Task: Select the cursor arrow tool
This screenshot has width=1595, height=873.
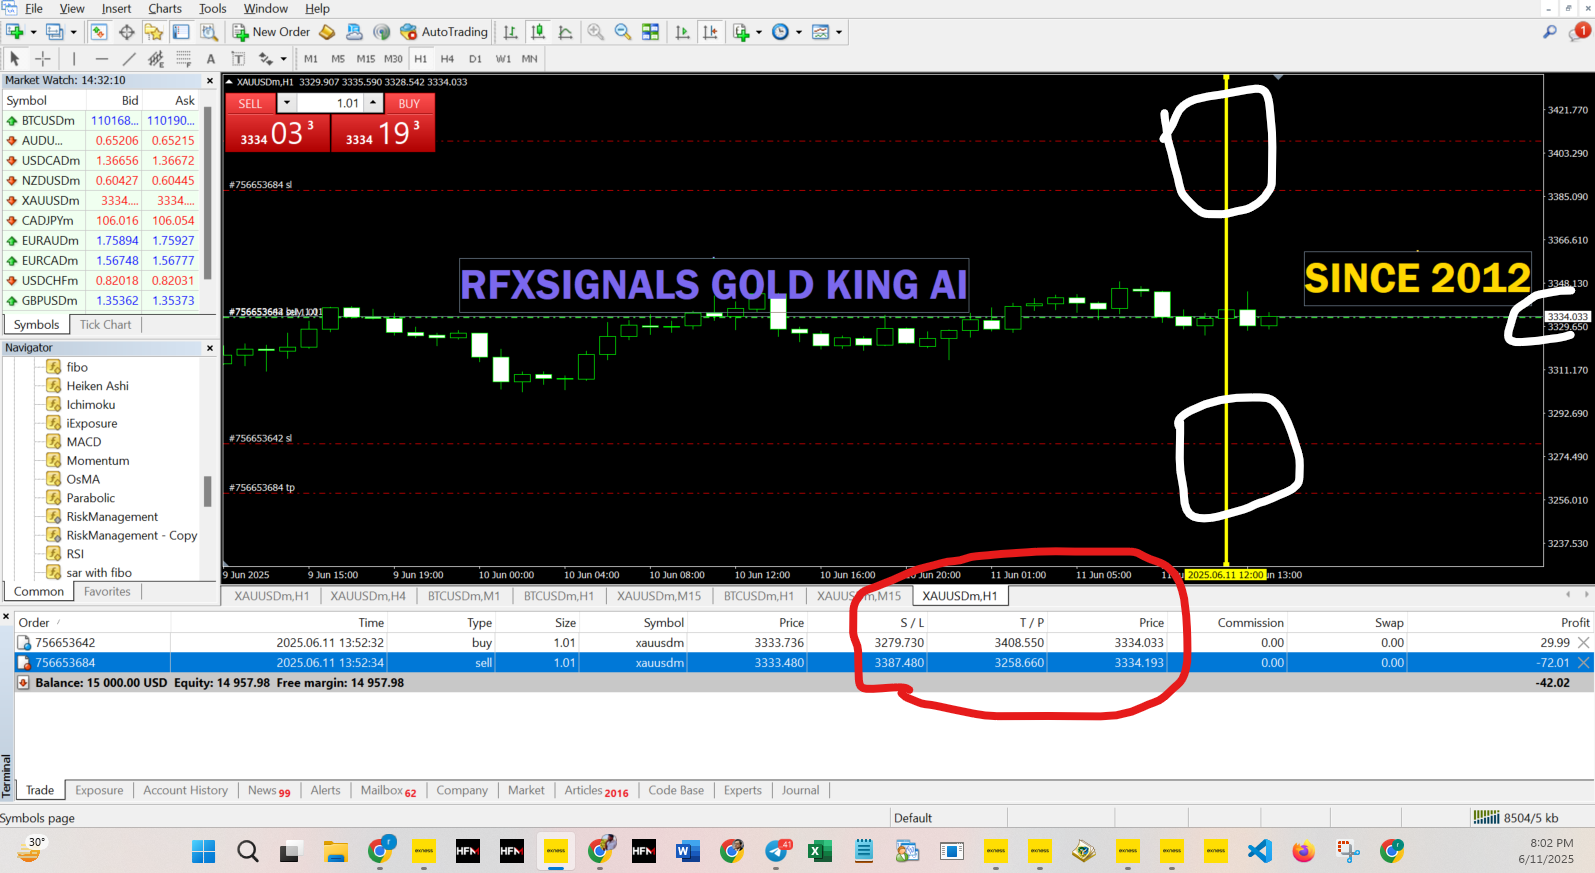Action: (15, 59)
